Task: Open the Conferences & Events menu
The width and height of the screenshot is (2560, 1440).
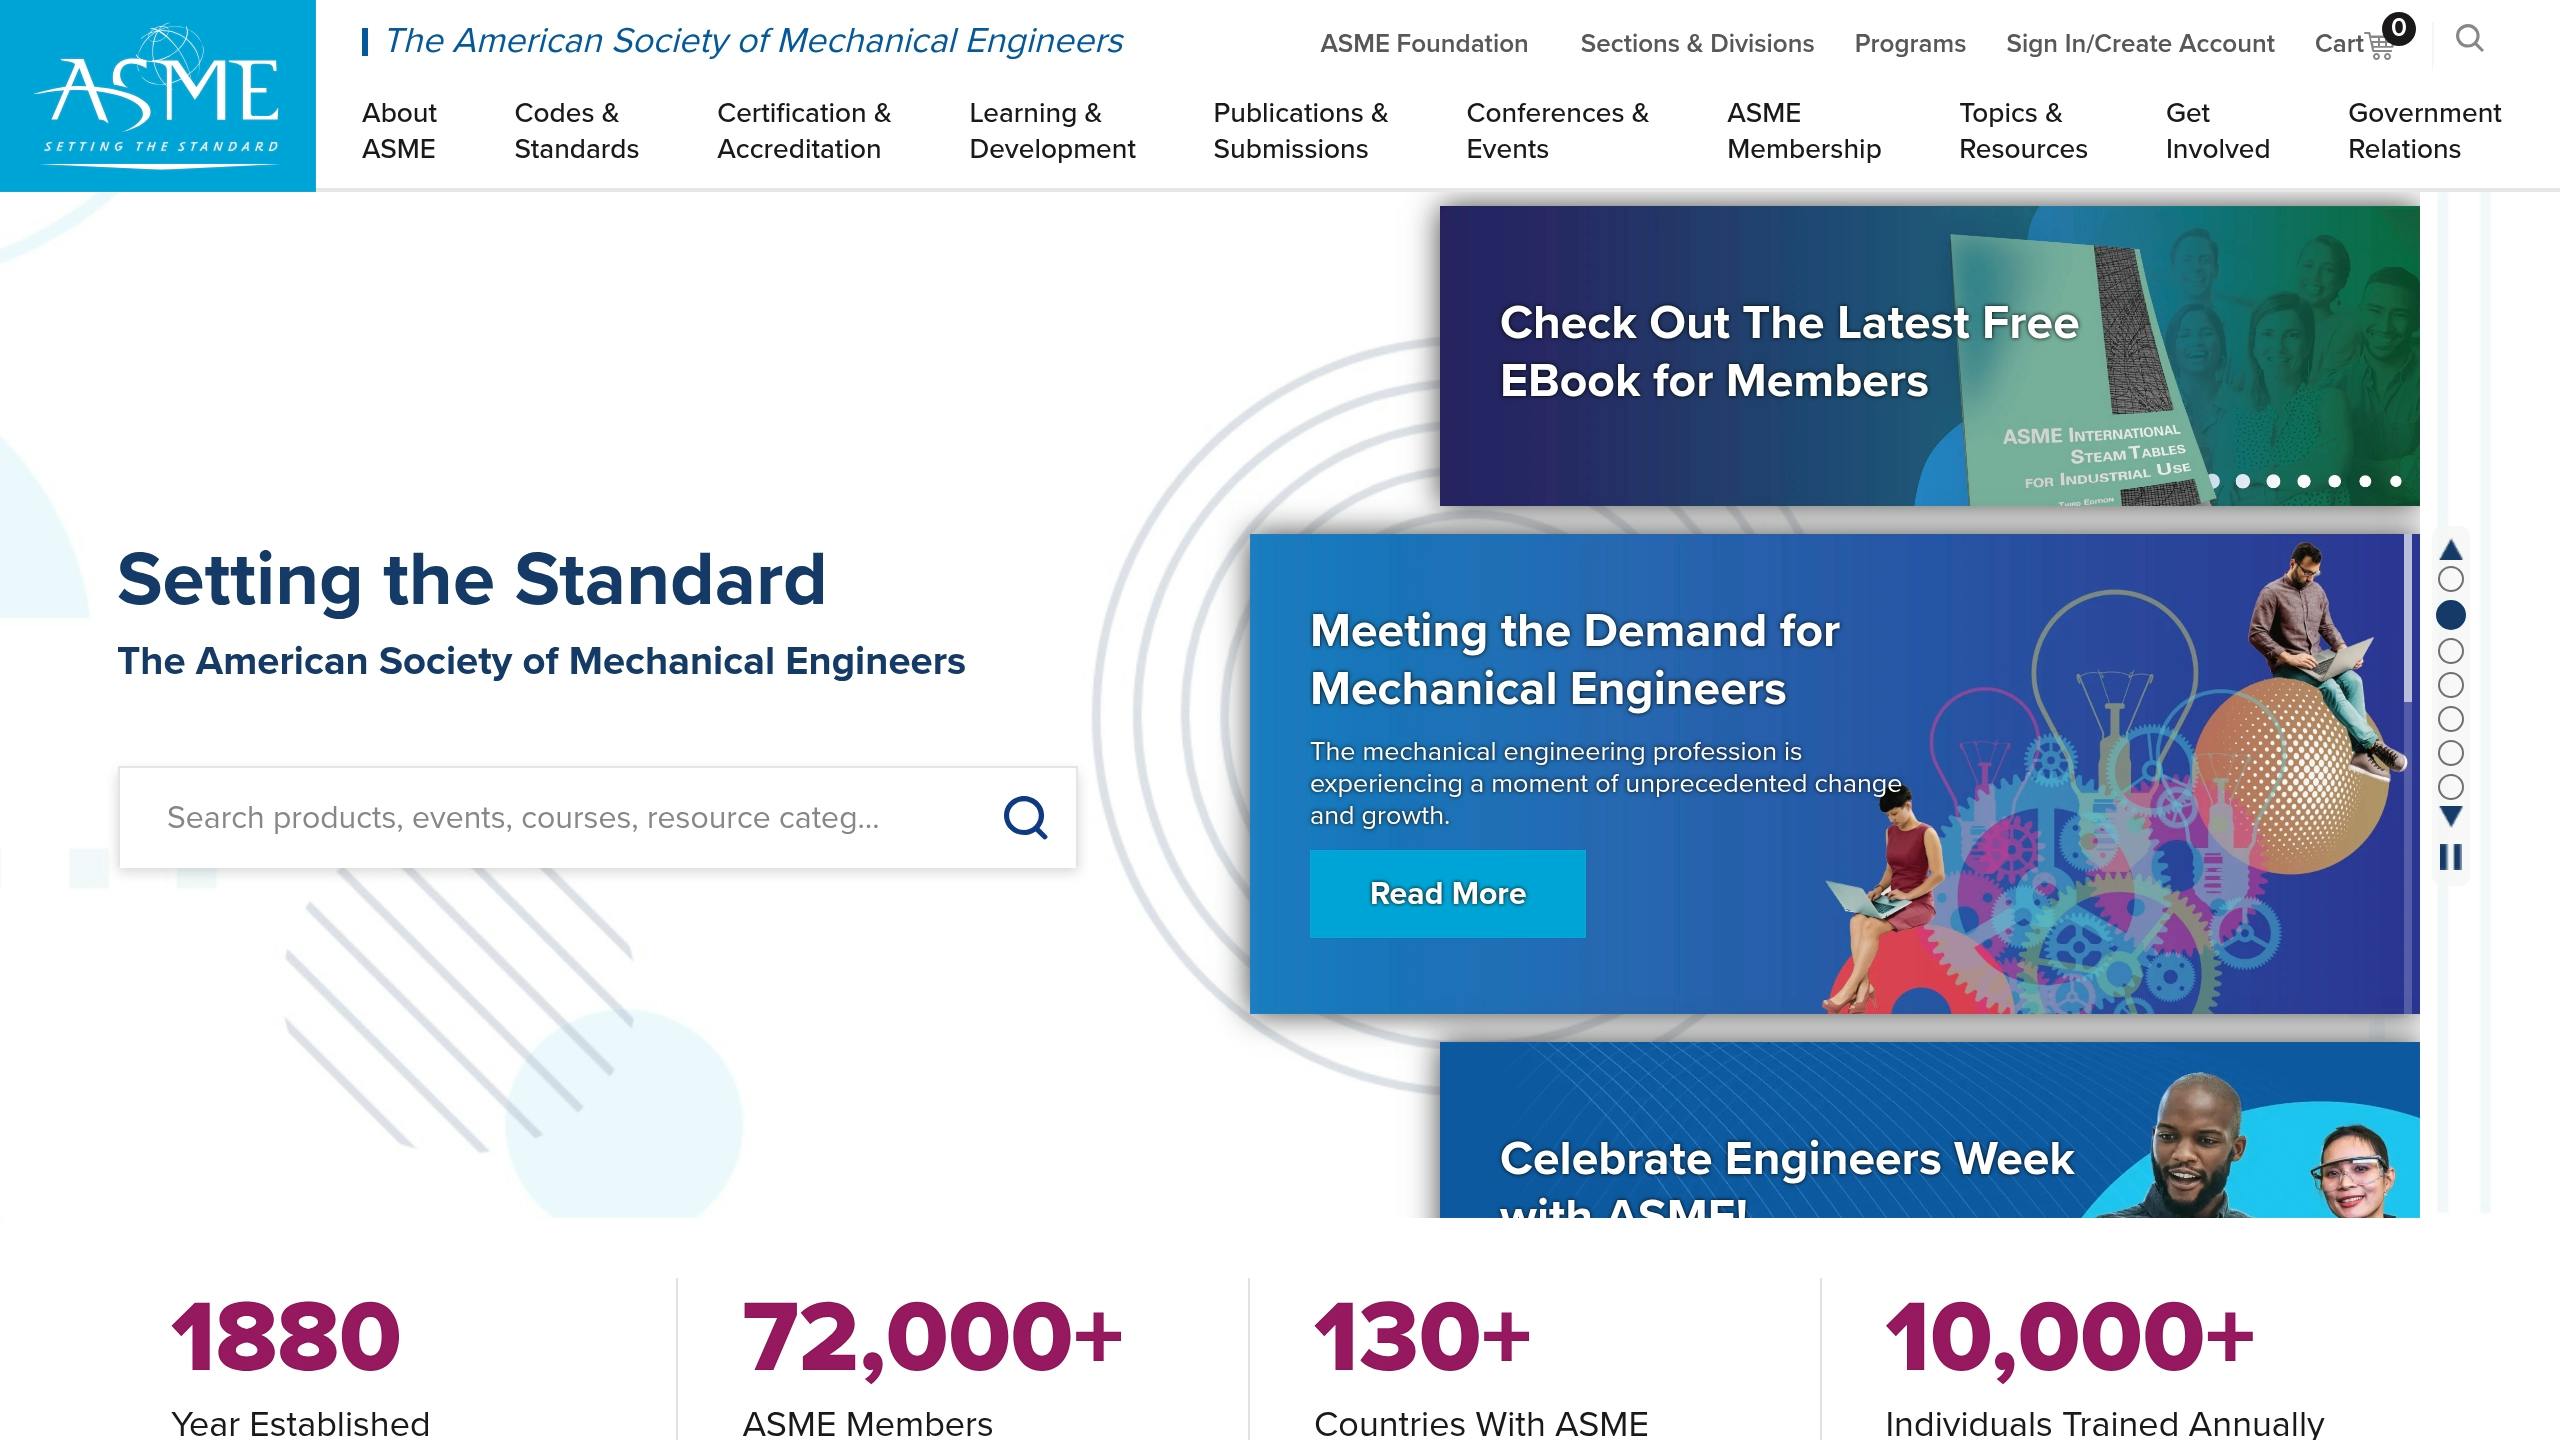Action: tap(1557, 131)
